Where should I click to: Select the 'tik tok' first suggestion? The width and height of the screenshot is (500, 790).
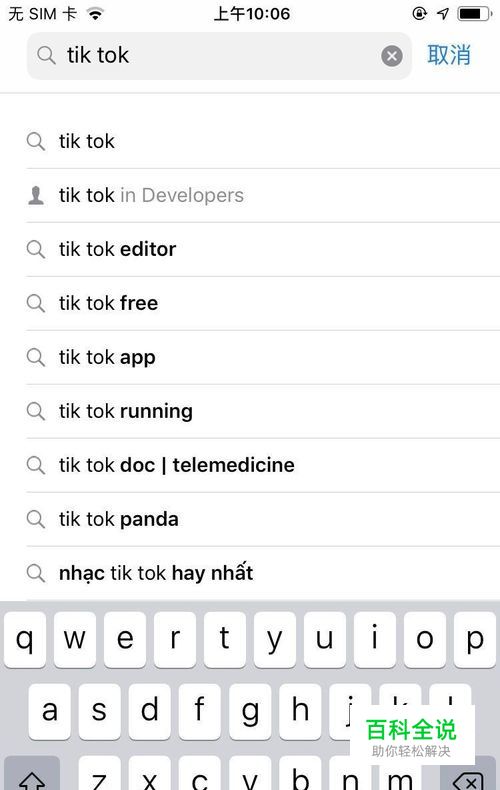point(263,142)
